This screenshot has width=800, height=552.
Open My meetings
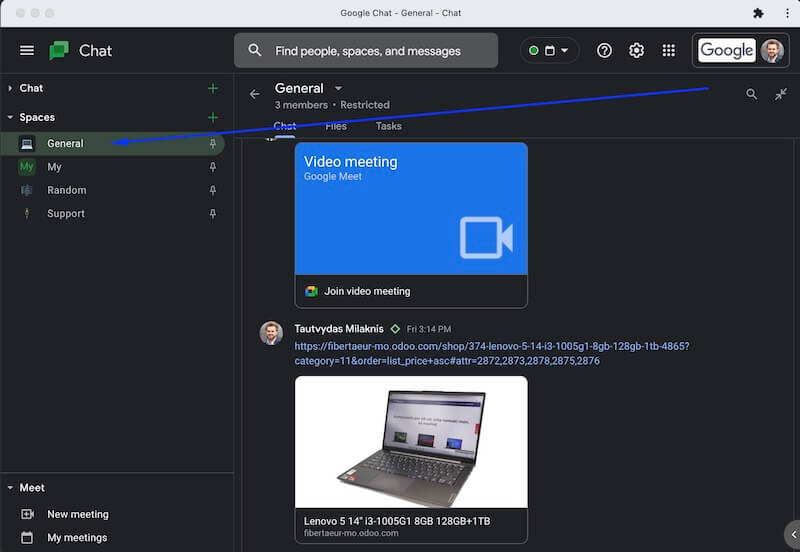[77, 538]
